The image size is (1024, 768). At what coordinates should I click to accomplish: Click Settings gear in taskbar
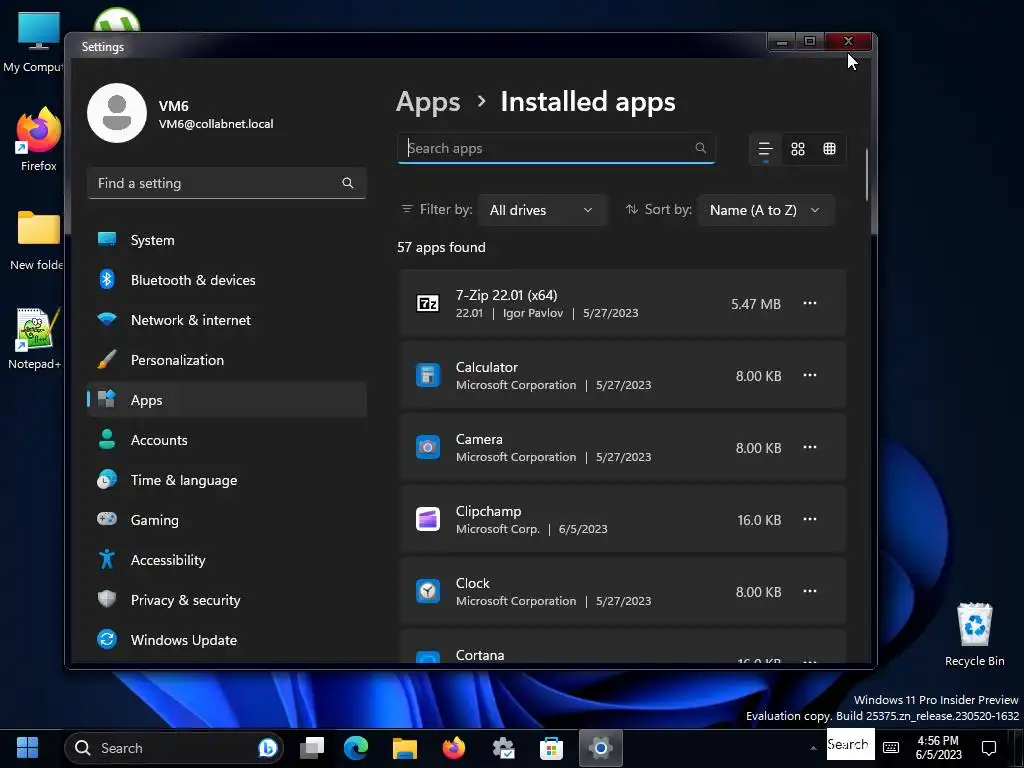click(601, 748)
